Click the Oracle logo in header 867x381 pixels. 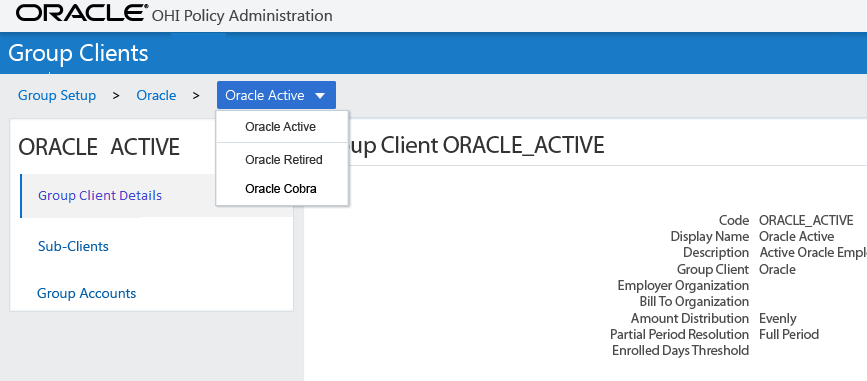click(82, 13)
